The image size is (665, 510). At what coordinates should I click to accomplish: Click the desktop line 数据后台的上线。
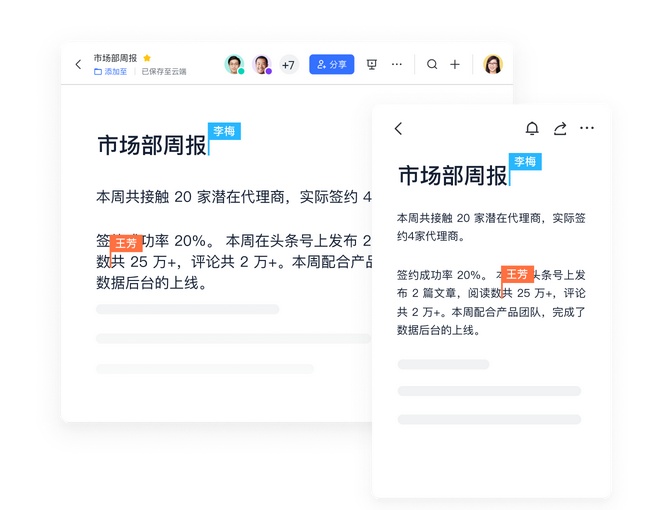[x=151, y=283]
